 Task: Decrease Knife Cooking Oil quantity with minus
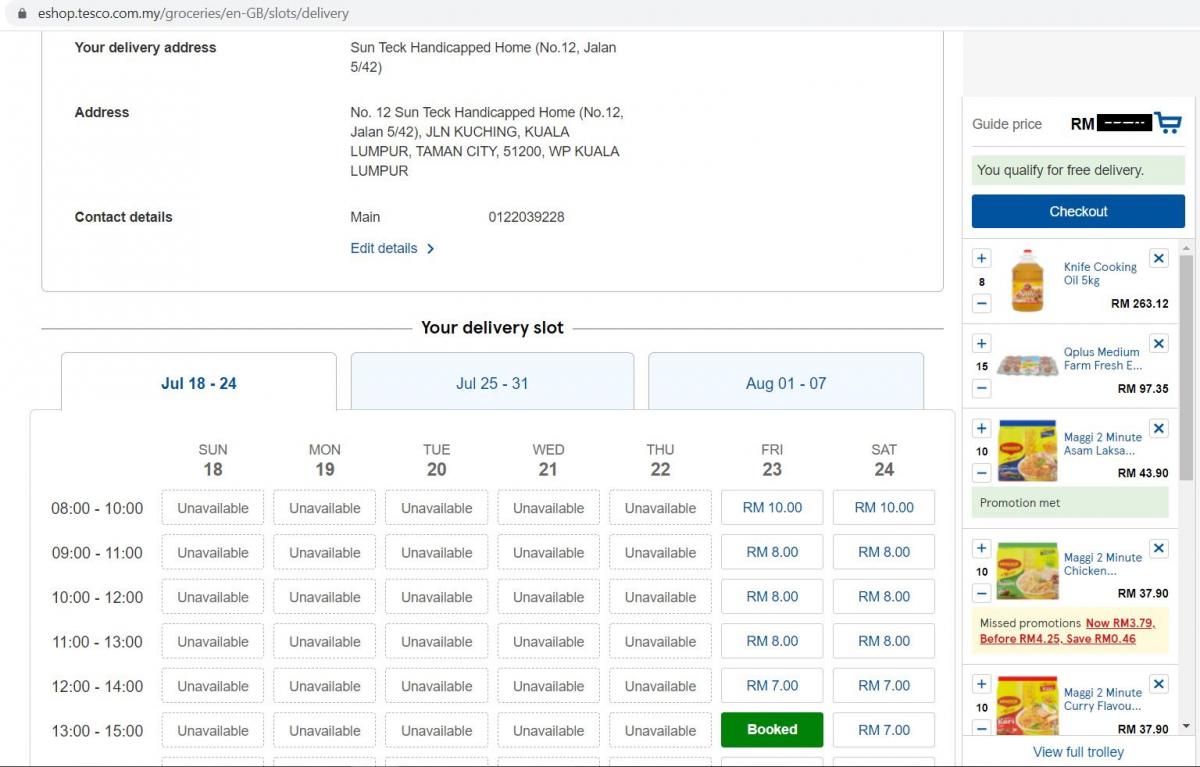981,303
